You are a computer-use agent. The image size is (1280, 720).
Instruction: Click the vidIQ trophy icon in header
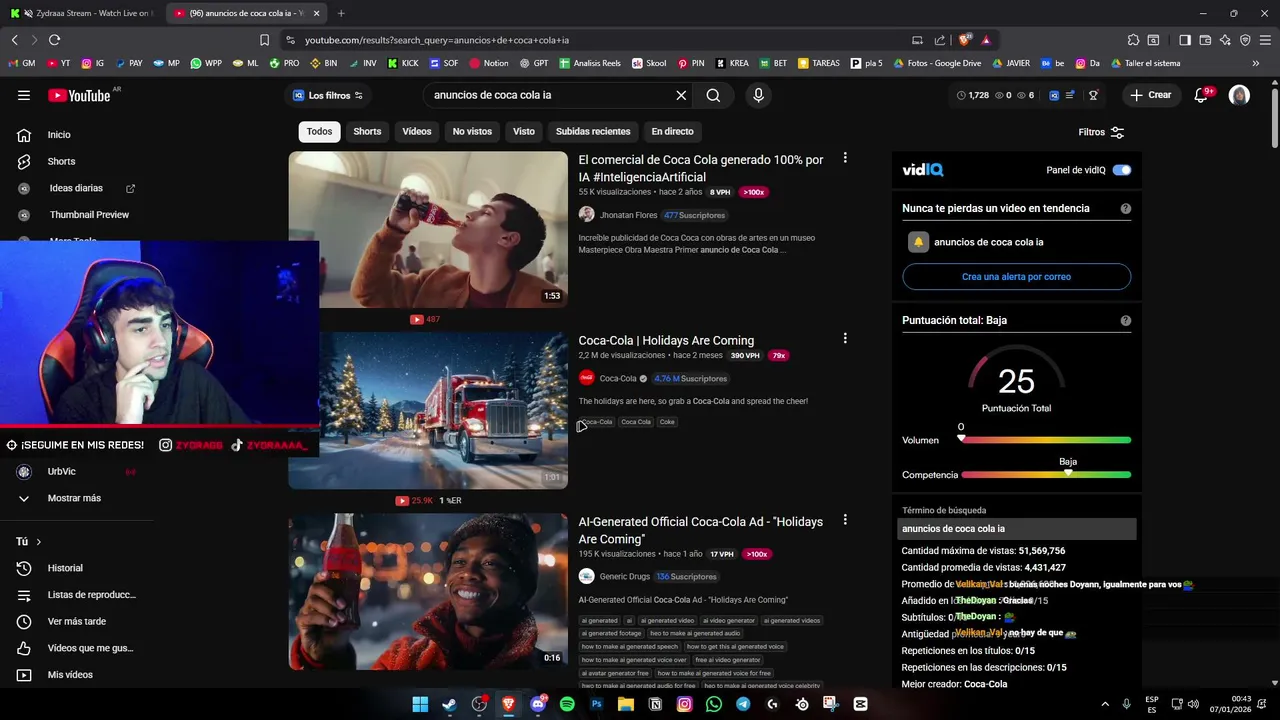1094,95
